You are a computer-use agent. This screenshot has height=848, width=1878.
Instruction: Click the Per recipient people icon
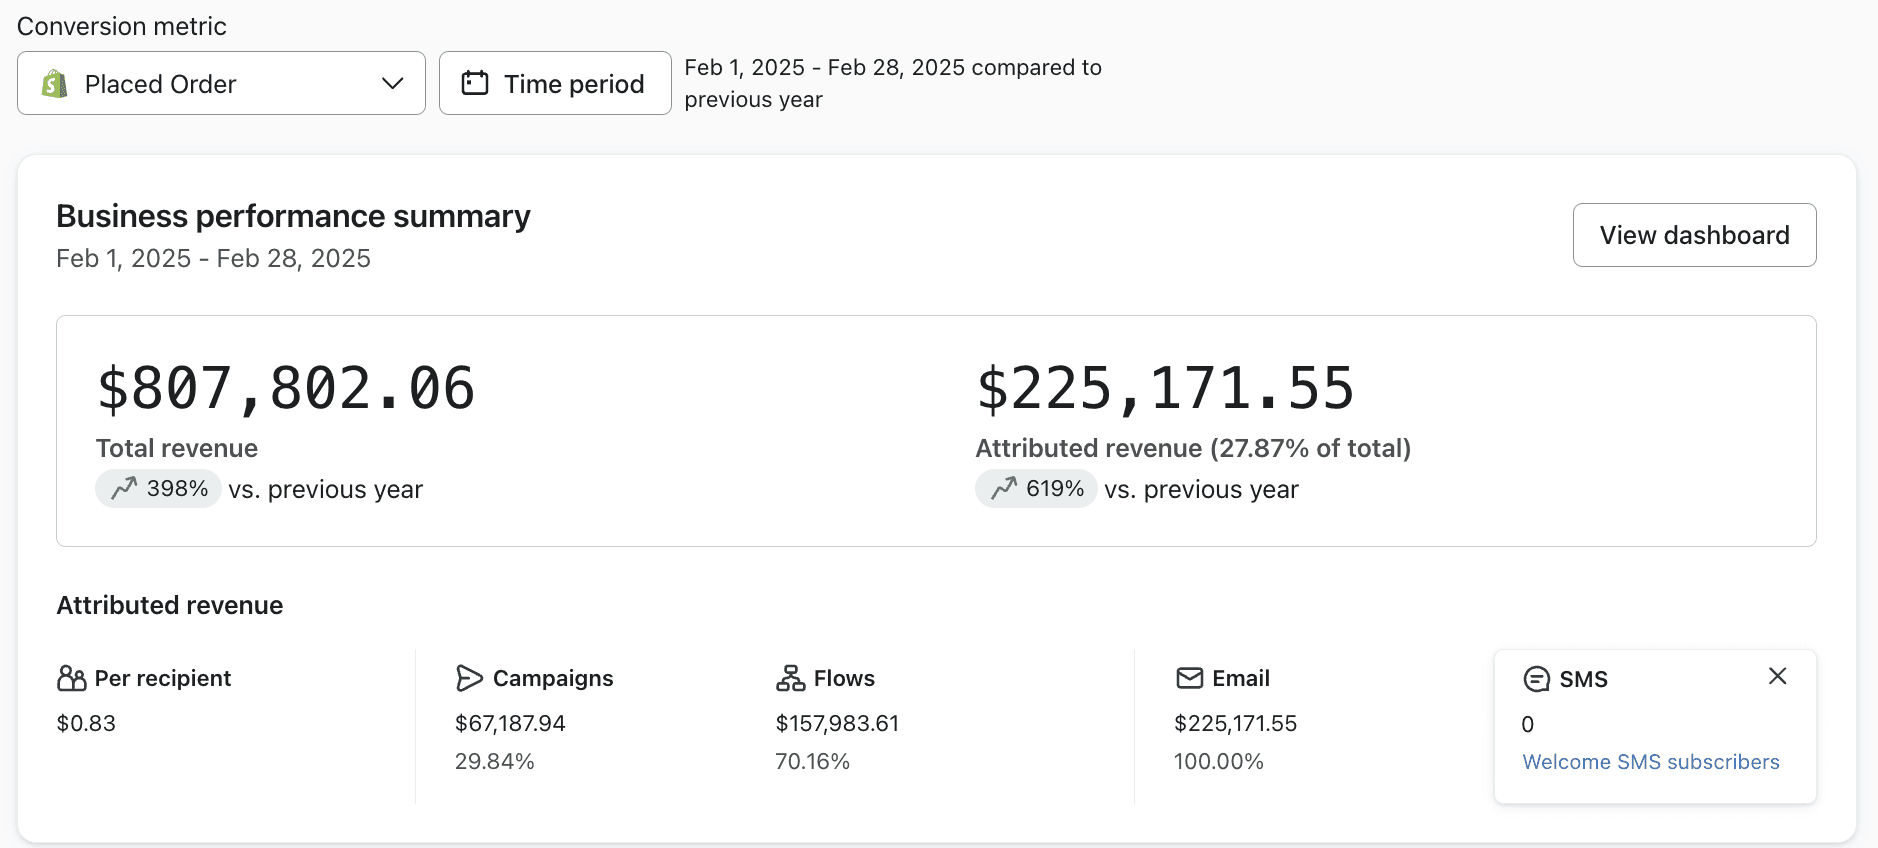tap(72, 678)
